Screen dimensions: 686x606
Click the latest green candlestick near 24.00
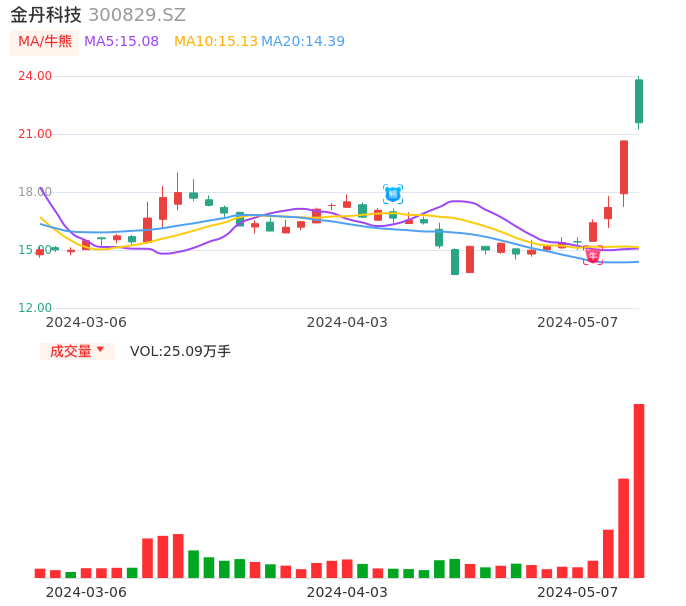coord(639,102)
